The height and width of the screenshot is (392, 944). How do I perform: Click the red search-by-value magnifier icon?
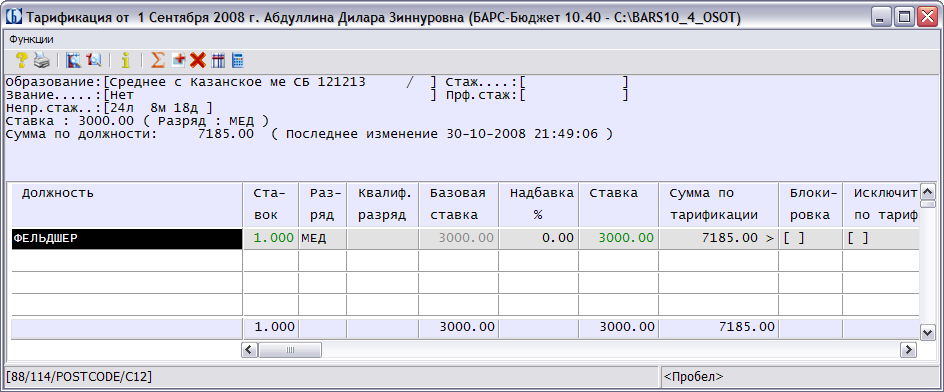tap(93, 60)
